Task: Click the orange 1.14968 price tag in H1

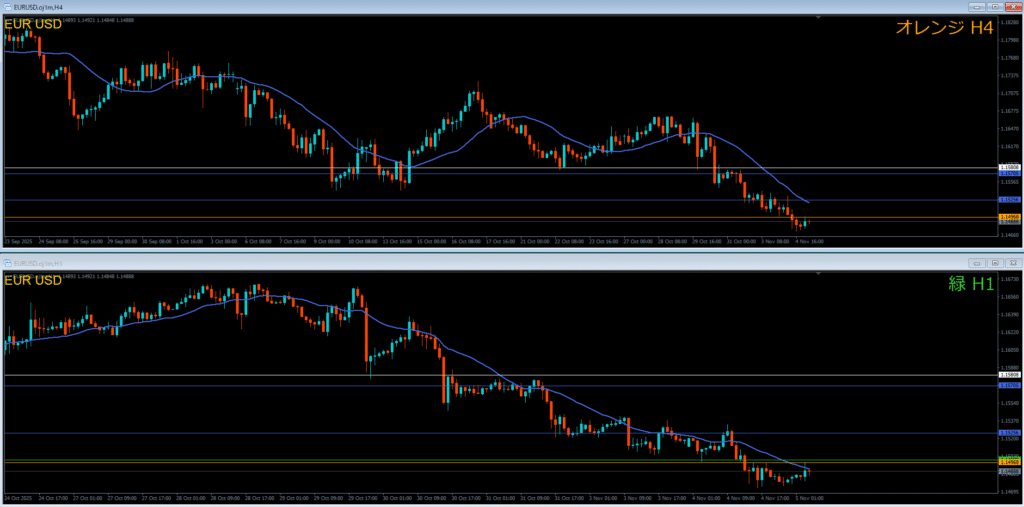Action: tap(1009, 463)
